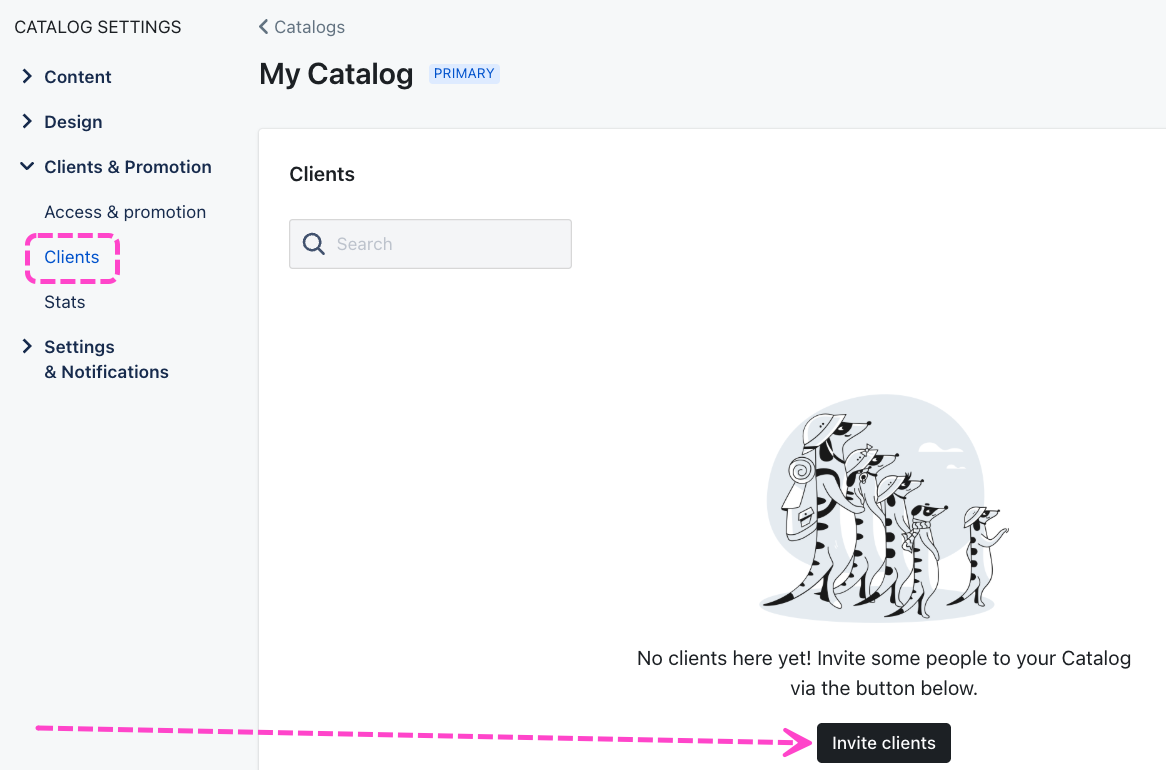Image resolution: width=1166 pixels, height=770 pixels.
Task: Expand the Content section chevron
Action: click(27, 77)
